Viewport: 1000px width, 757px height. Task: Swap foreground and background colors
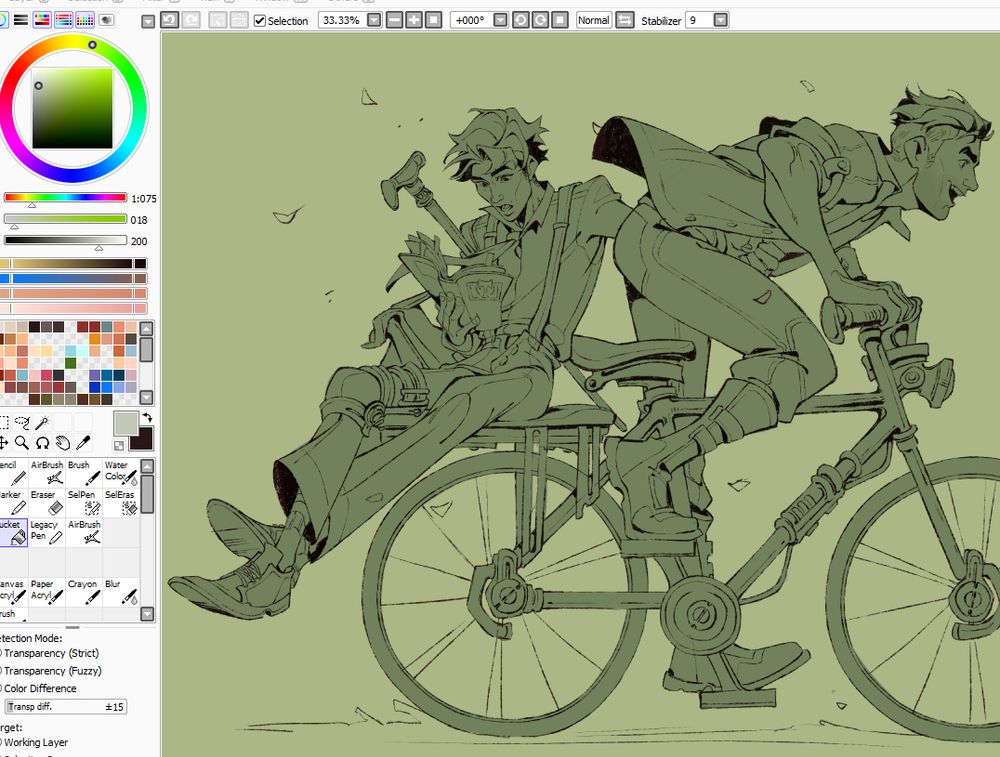147,418
